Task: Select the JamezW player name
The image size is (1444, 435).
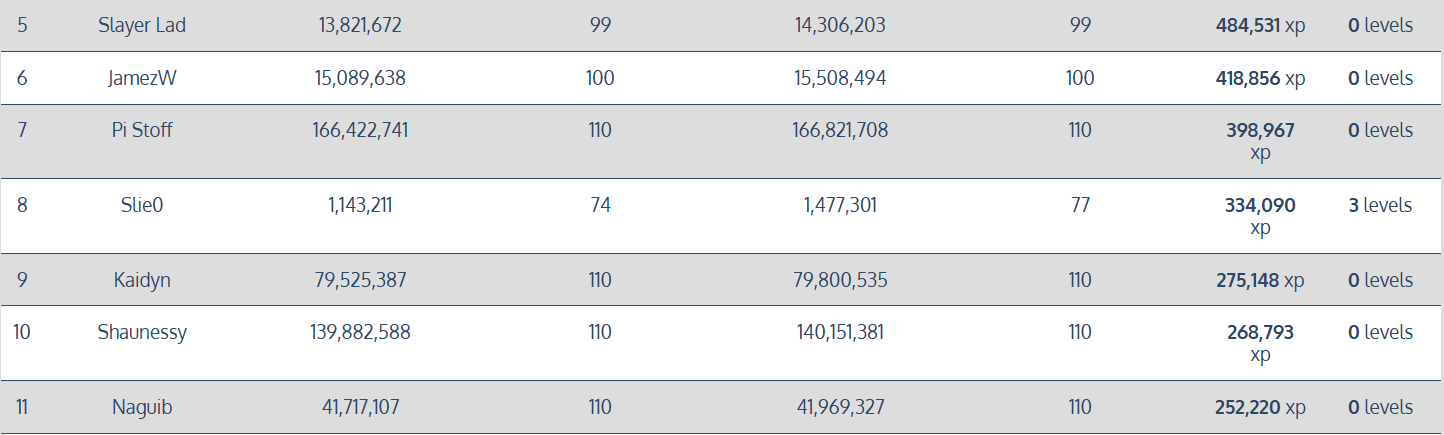Action: pyautogui.click(x=142, y=78)
